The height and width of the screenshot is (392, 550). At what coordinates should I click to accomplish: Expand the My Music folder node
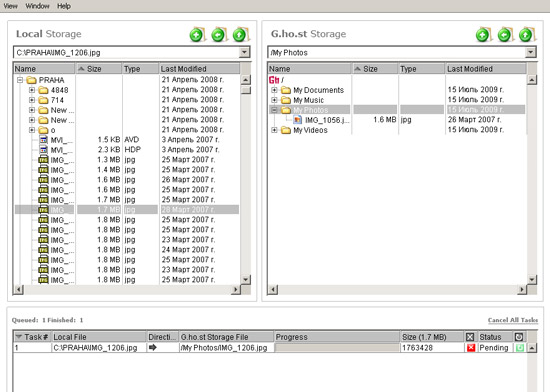coord(274,100)
